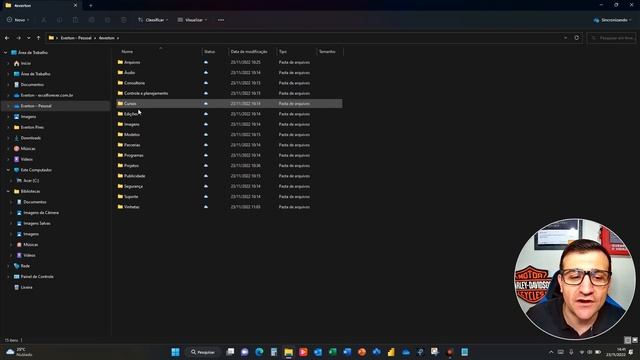Select the Suporte folder

(131, 196)
